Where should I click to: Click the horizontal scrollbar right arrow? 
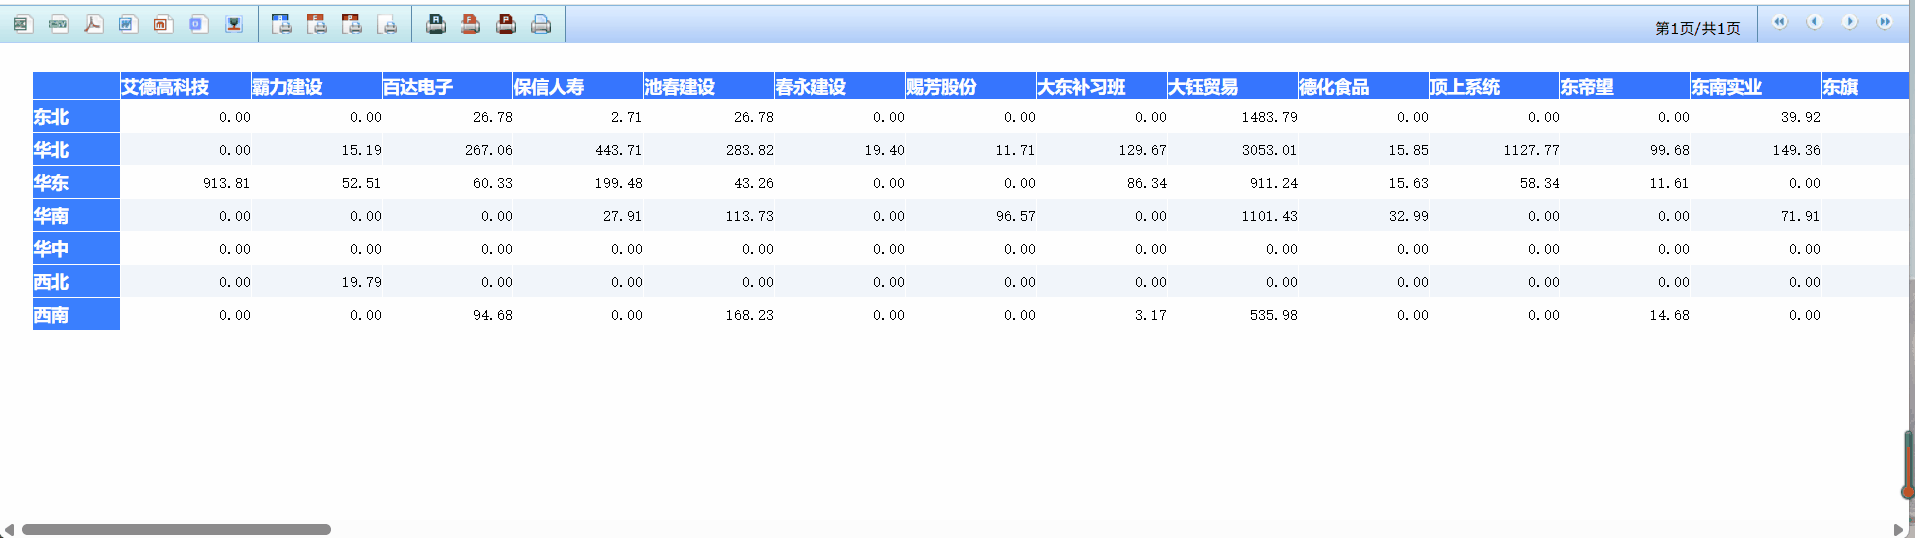tap(1898, 529)
